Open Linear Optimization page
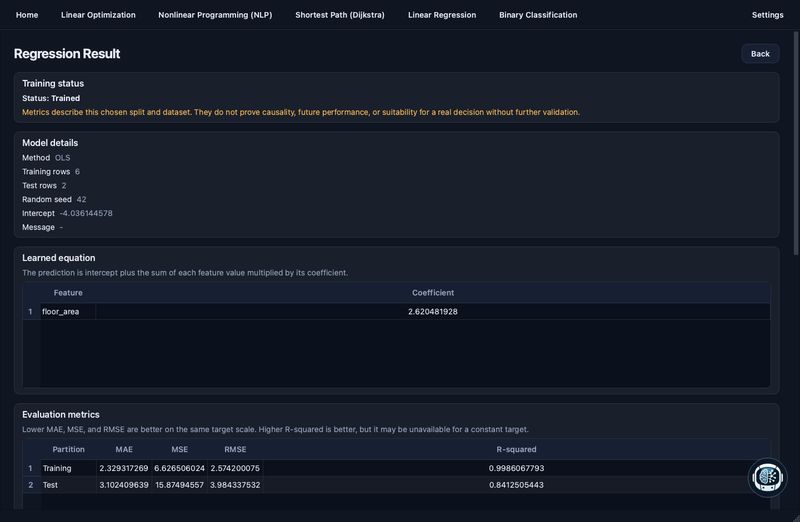 [x=98, y=15]
